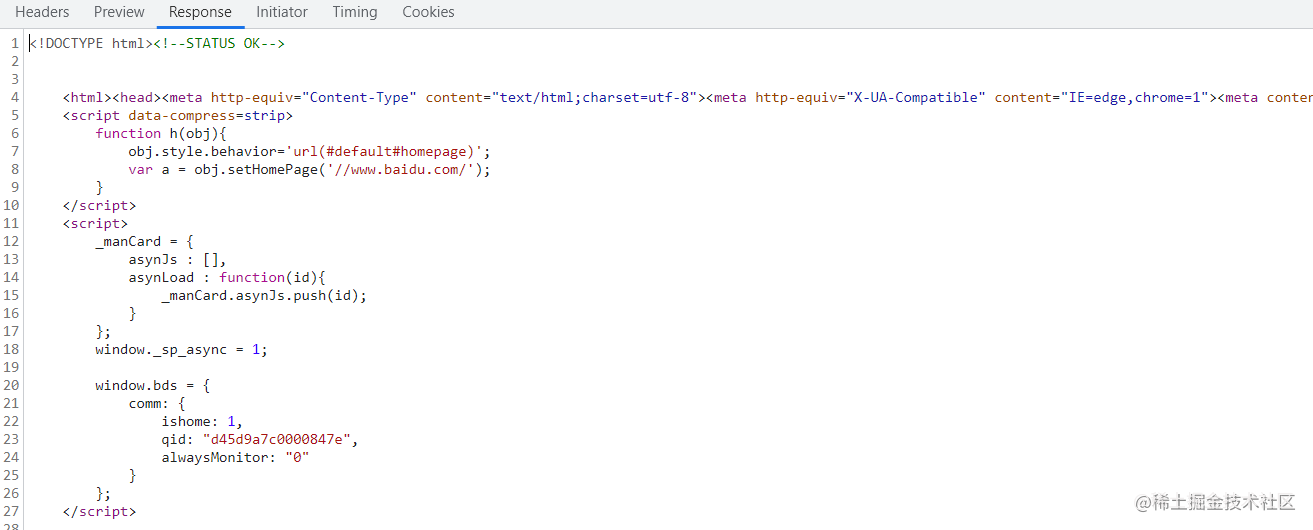Click the asynLoad property name
The width and height of the screenshot is (1313, 530).
(161, 277)
